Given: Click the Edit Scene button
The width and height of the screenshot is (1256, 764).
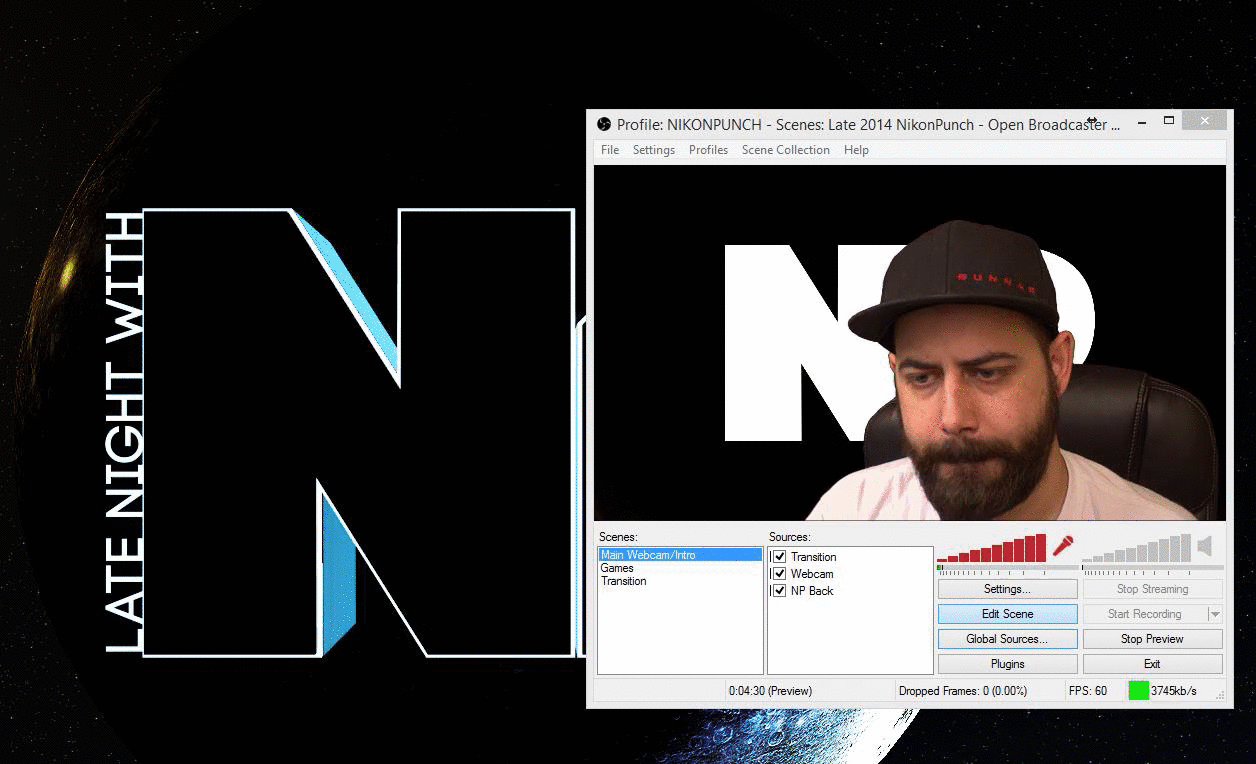Looking at the screenshot, I should [x=1007, y=614].
